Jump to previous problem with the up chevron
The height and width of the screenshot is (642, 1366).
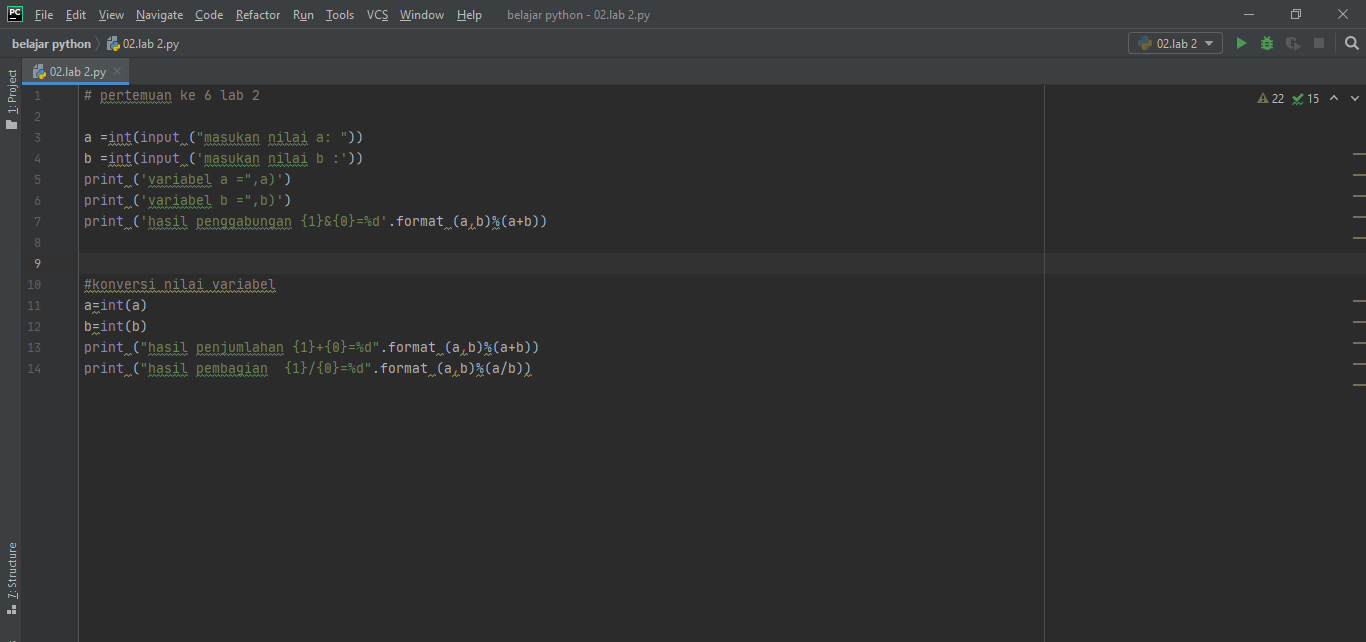[1334, 98]
